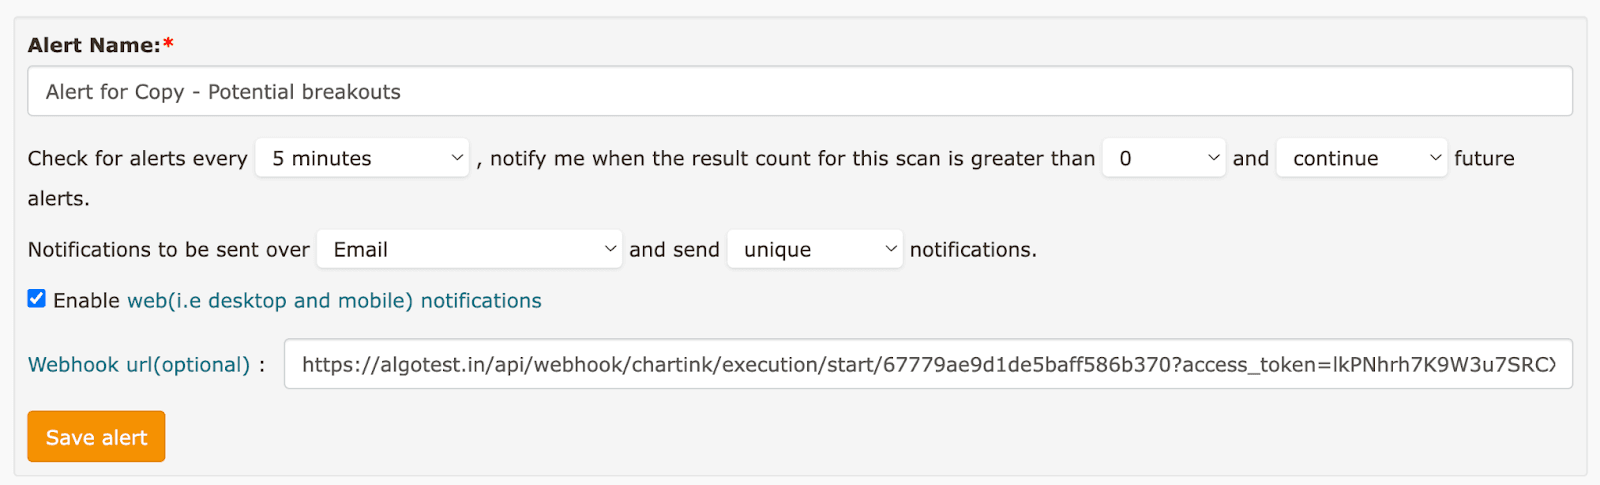This screenshot has width=1600, height=485.
Task: Open the 'Email' notification channel dropdown
Action: (460, 249)
